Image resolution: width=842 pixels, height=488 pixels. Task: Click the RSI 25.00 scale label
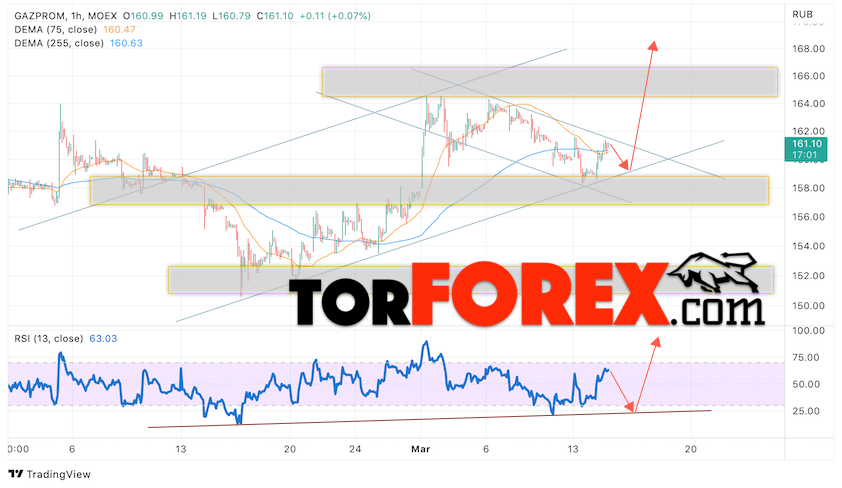click(806, 411)
